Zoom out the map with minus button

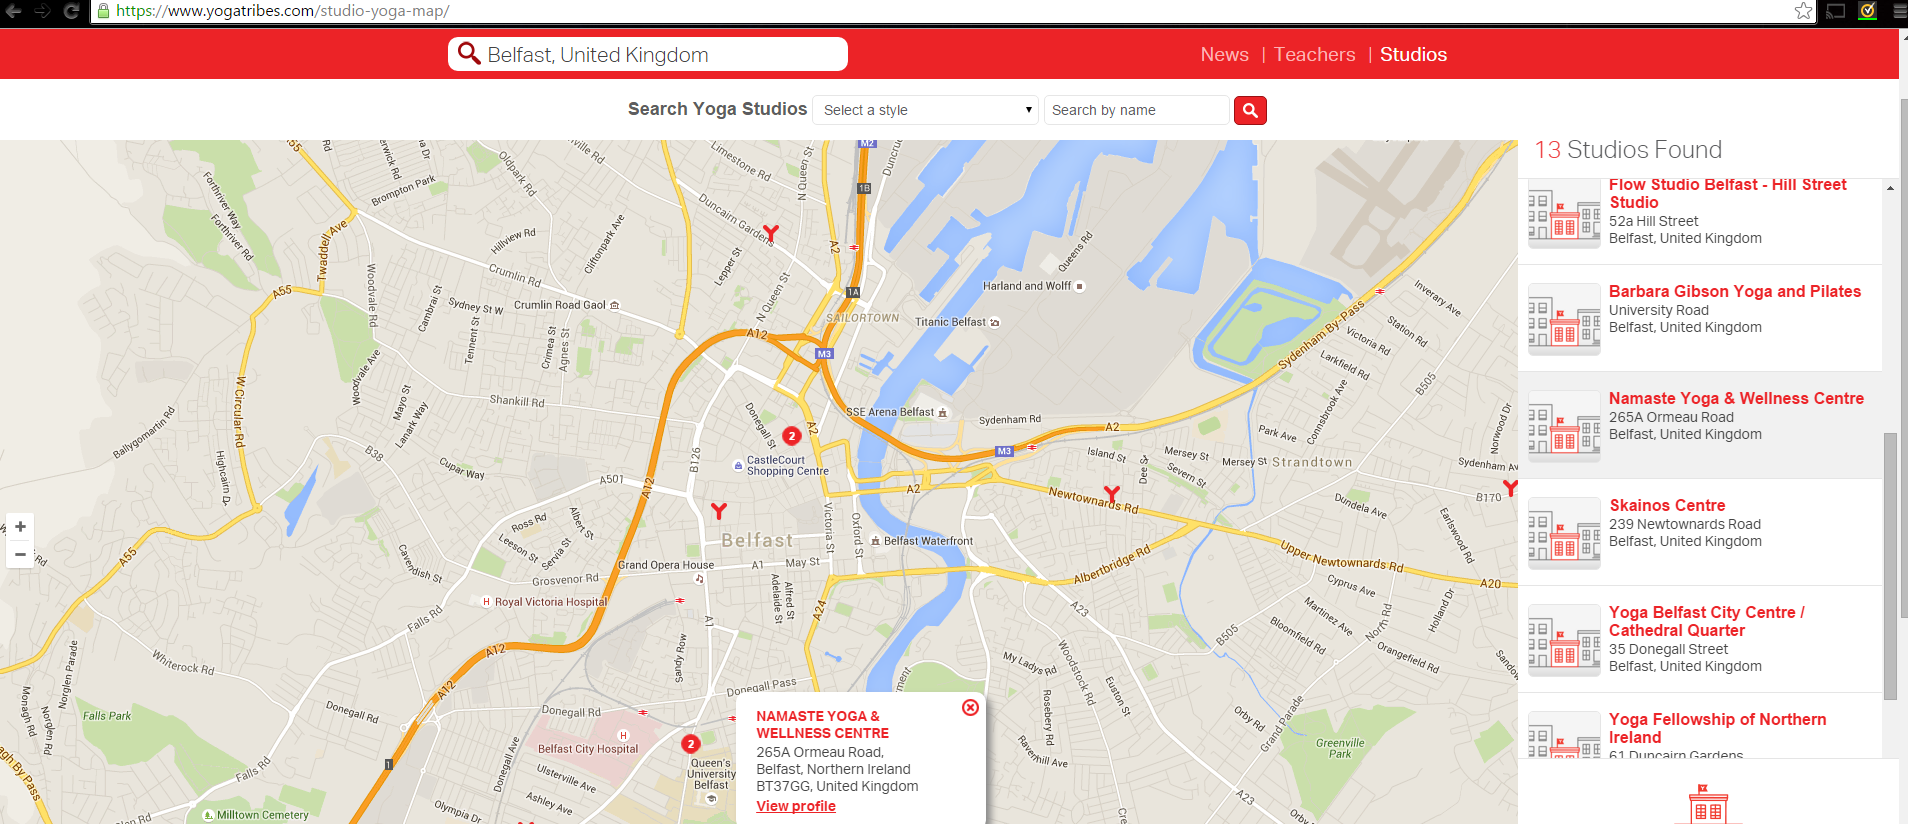click(20, 554)
